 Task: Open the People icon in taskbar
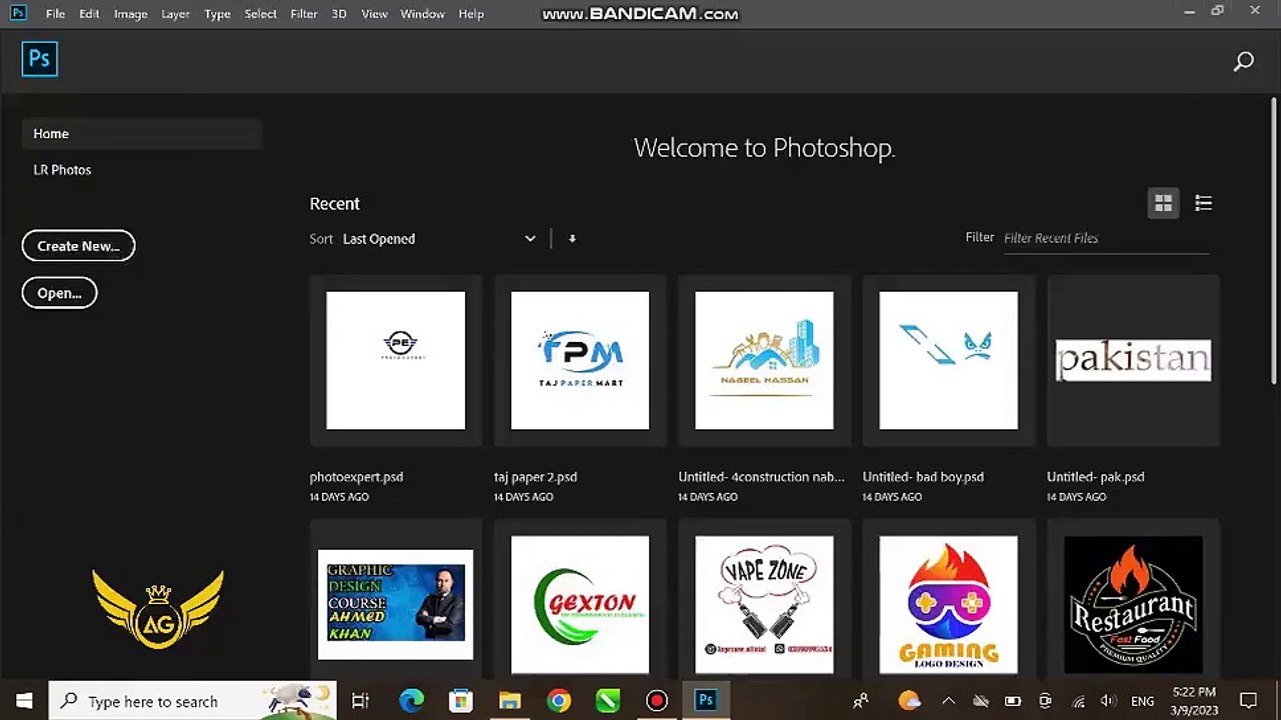pos(860,701)
